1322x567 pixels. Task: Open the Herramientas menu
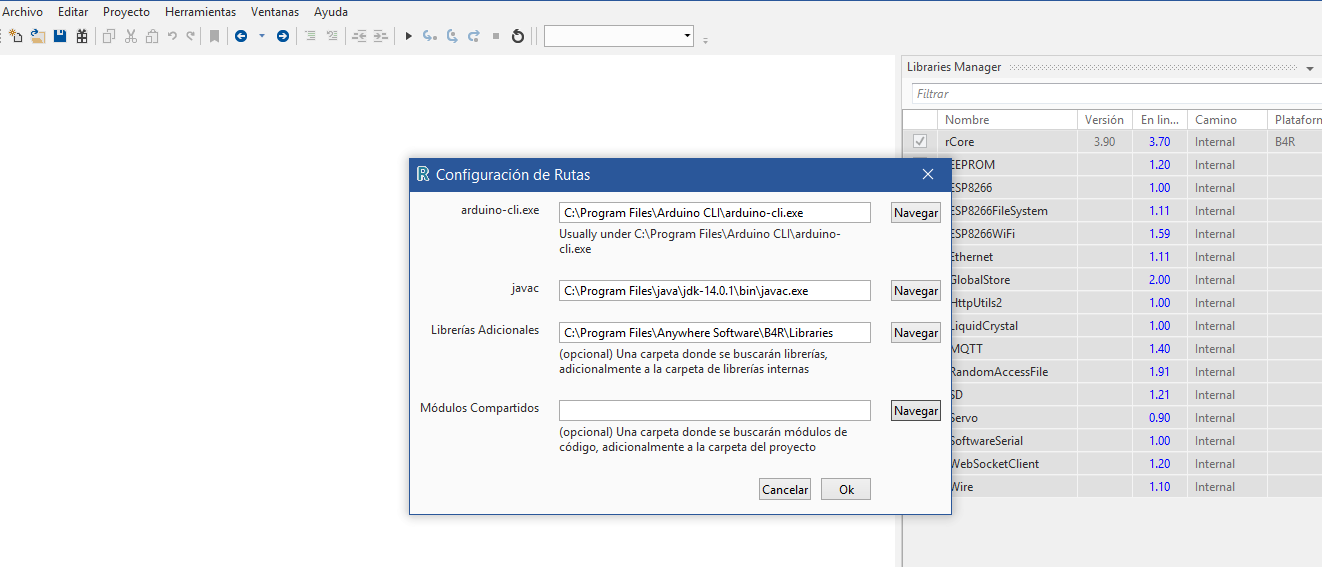coord(200,12)
